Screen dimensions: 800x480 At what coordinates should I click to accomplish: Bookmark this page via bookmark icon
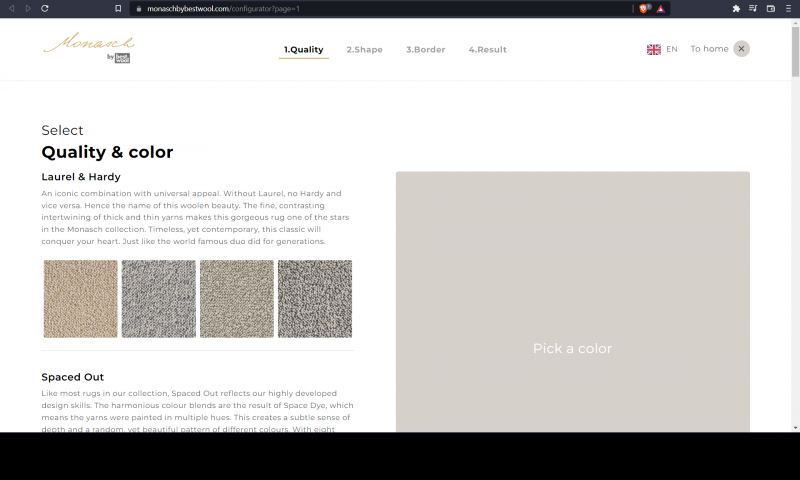[x=118, y=8]
